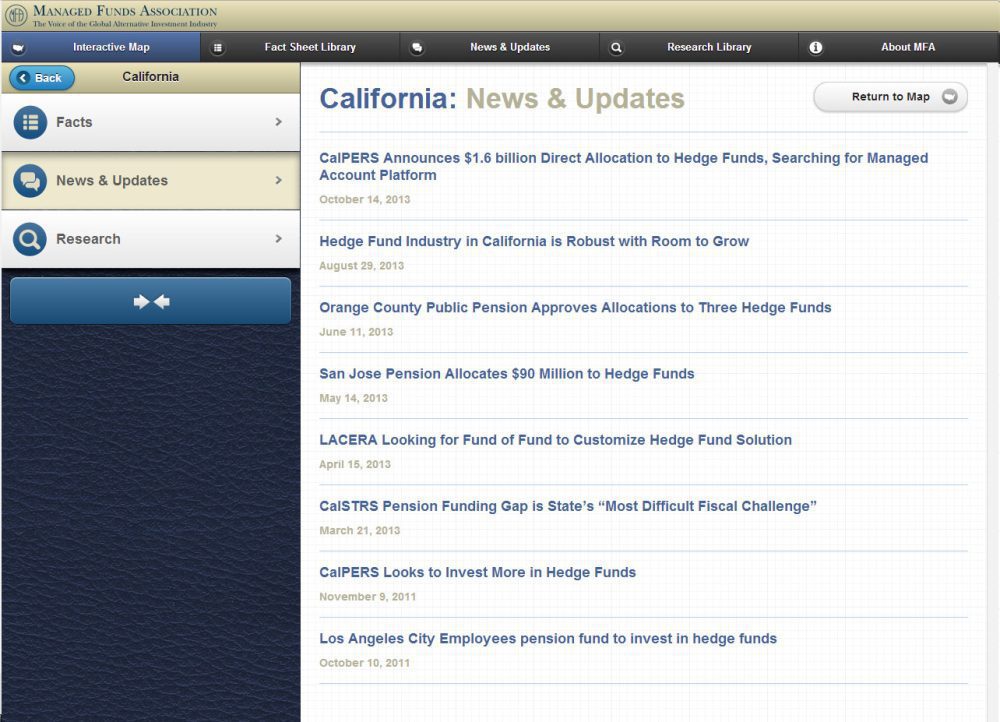This screenshot has height=722, width=1000.
Task: Click the Research Library magnifier icon
Action: click(x=616, y=48)
